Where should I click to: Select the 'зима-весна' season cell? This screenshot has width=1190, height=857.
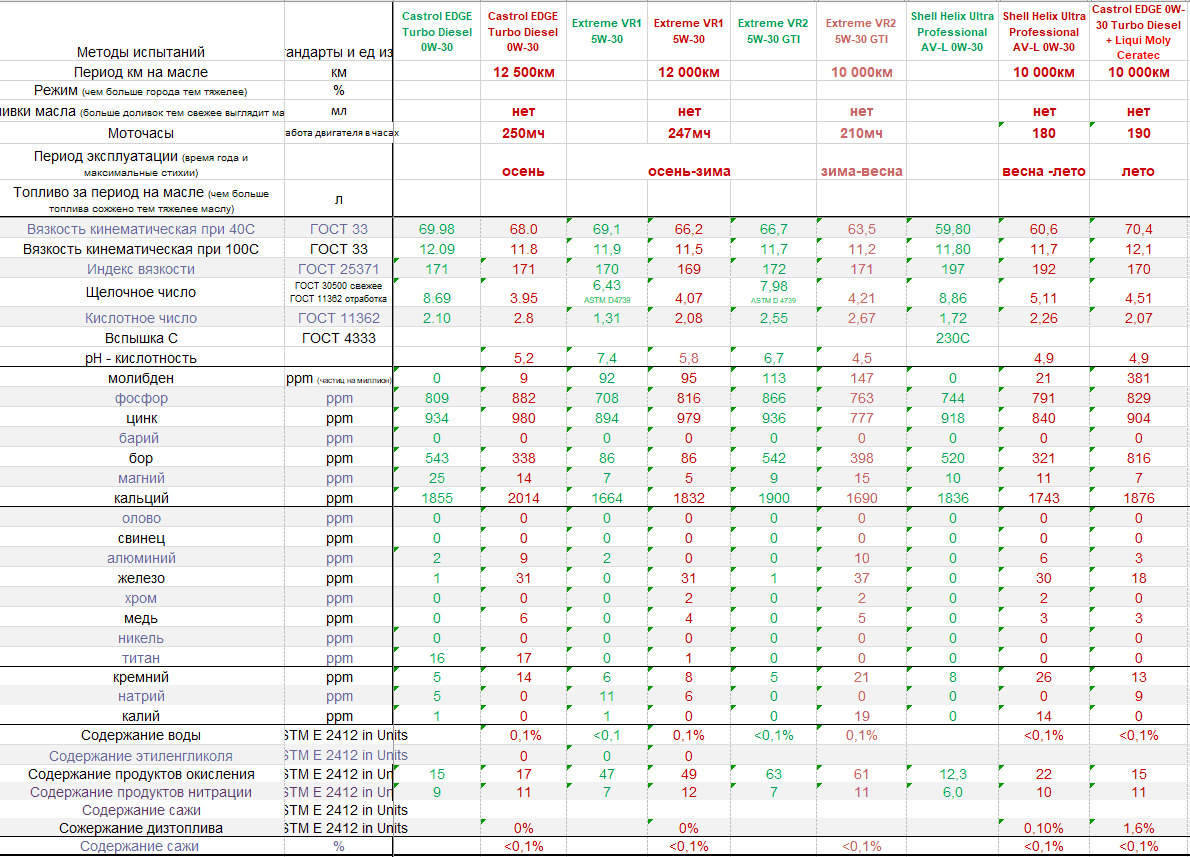(x=861, y=172)
